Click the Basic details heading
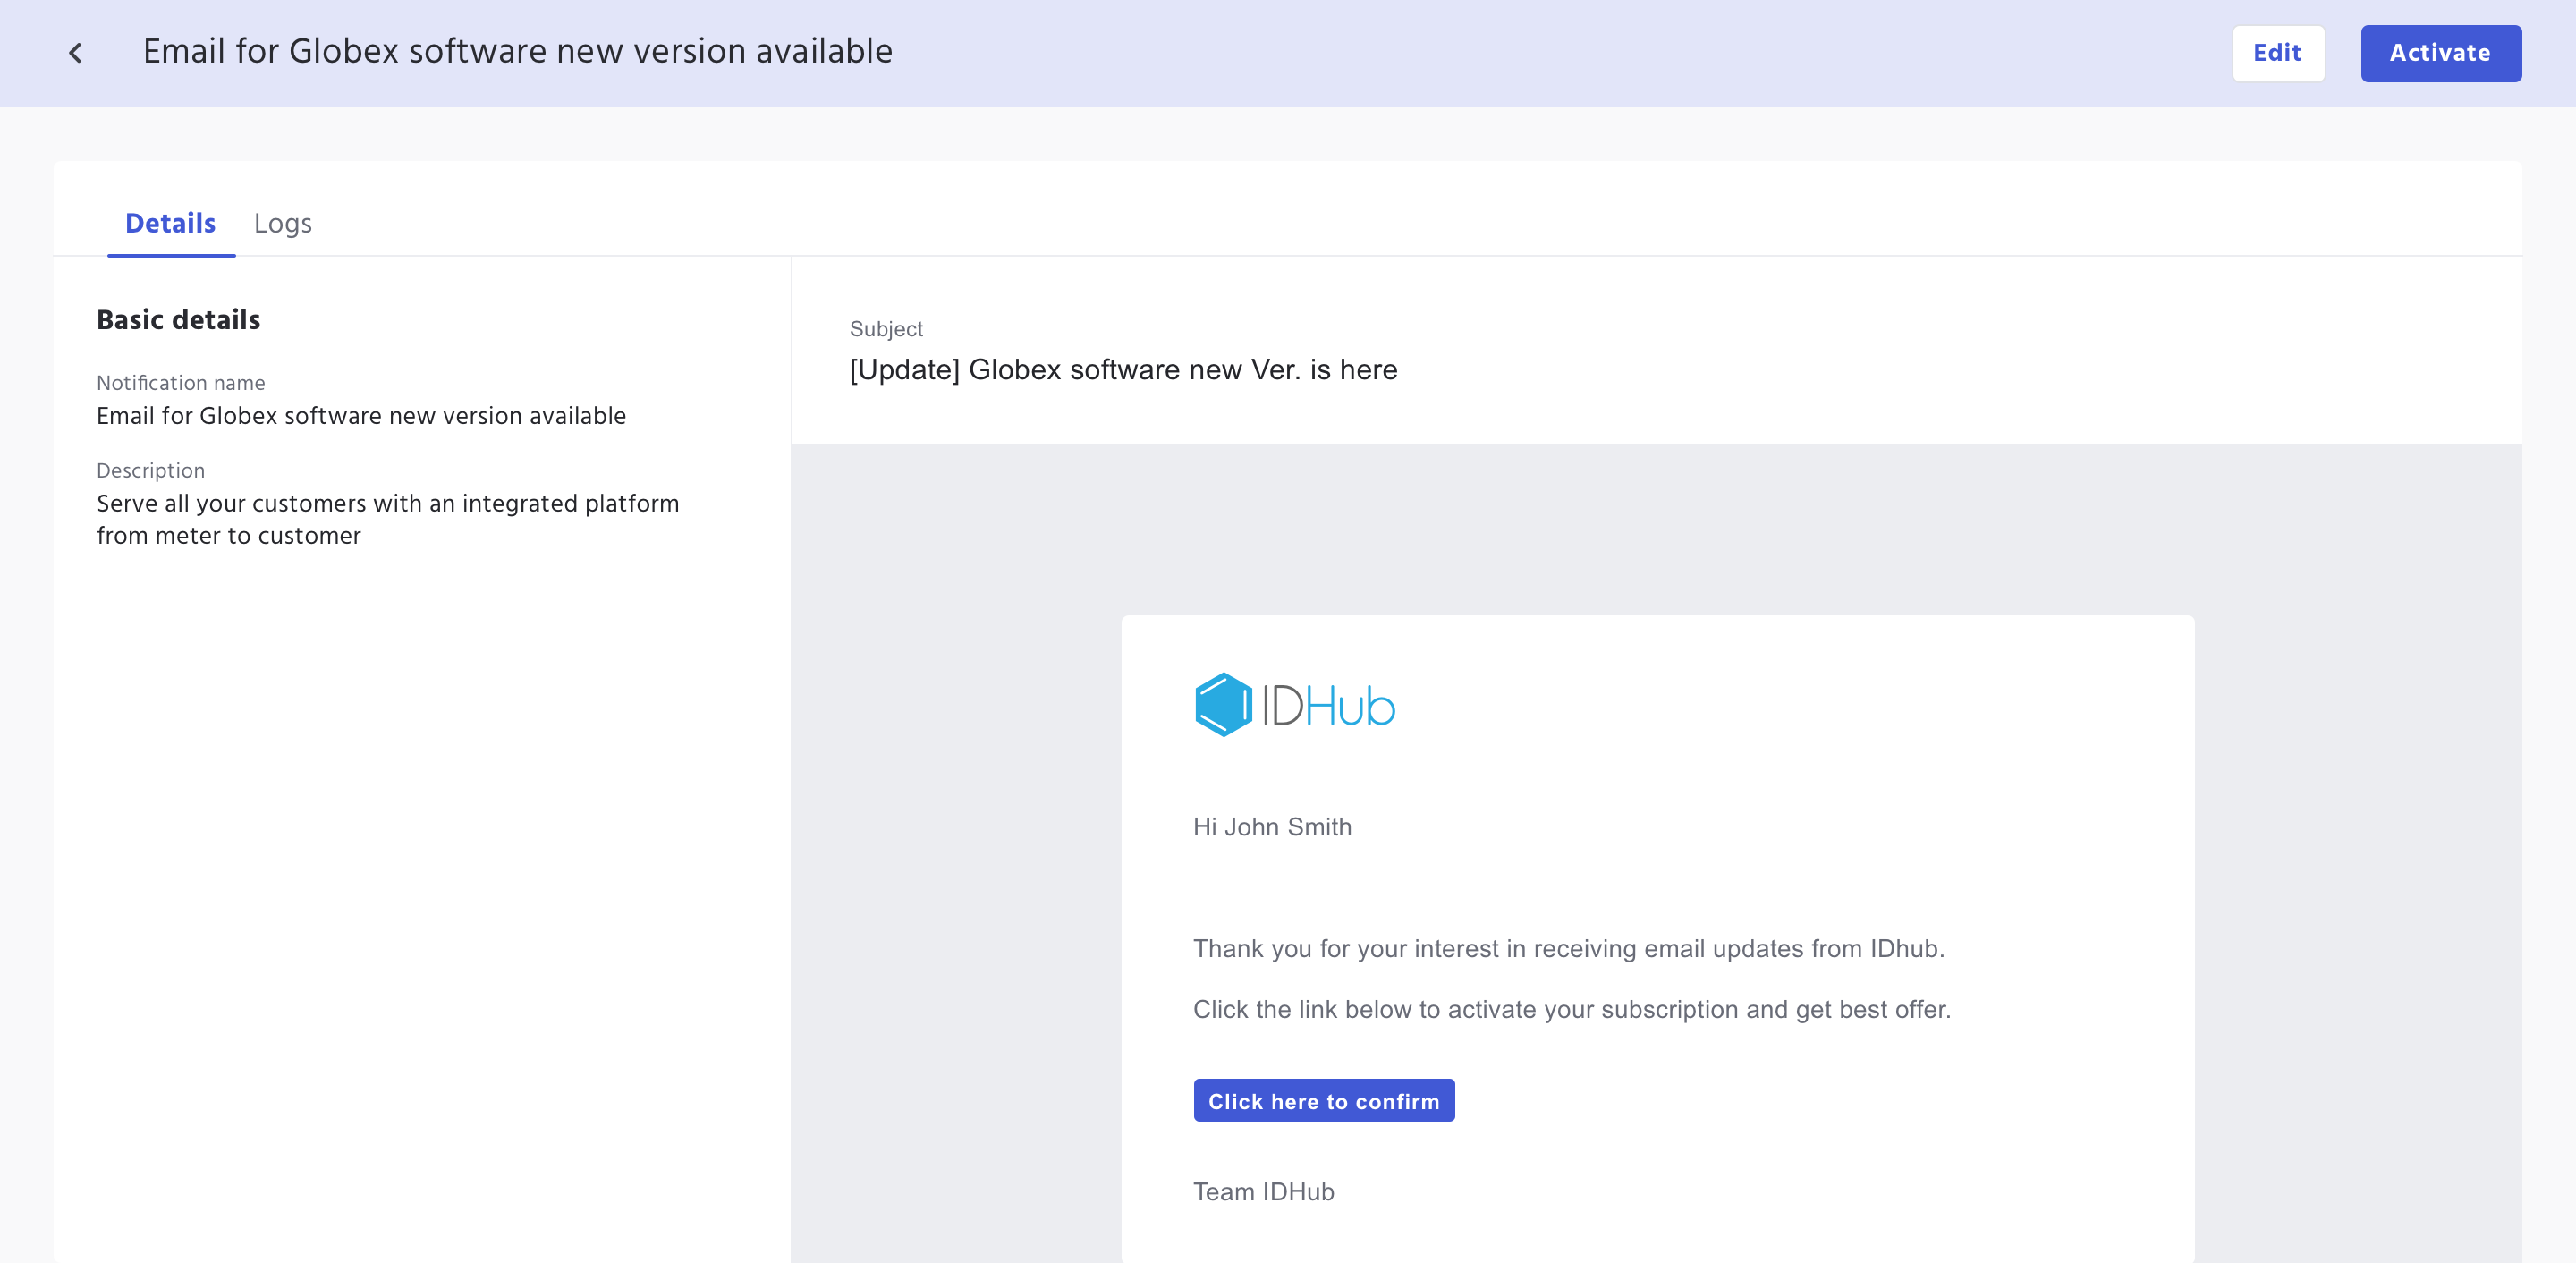This screenshot has height=1263, width=2576. (x=178, y=319)
